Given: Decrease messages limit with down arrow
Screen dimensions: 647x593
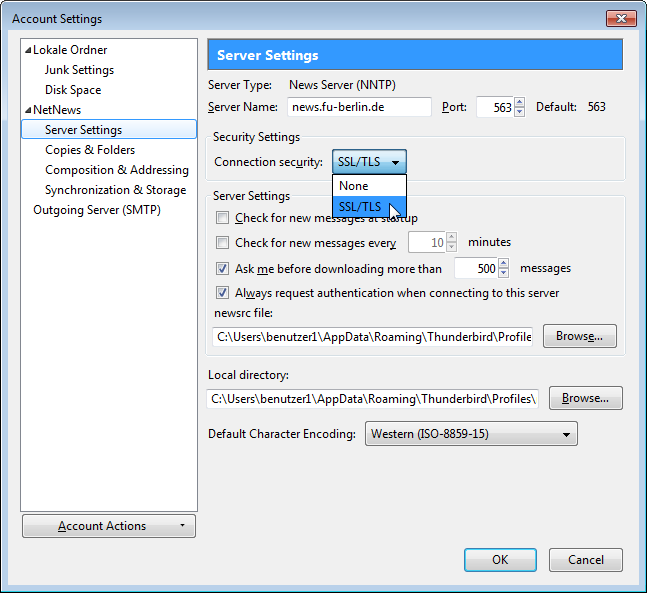Looking at the screenshot, I should pos(503,274).
